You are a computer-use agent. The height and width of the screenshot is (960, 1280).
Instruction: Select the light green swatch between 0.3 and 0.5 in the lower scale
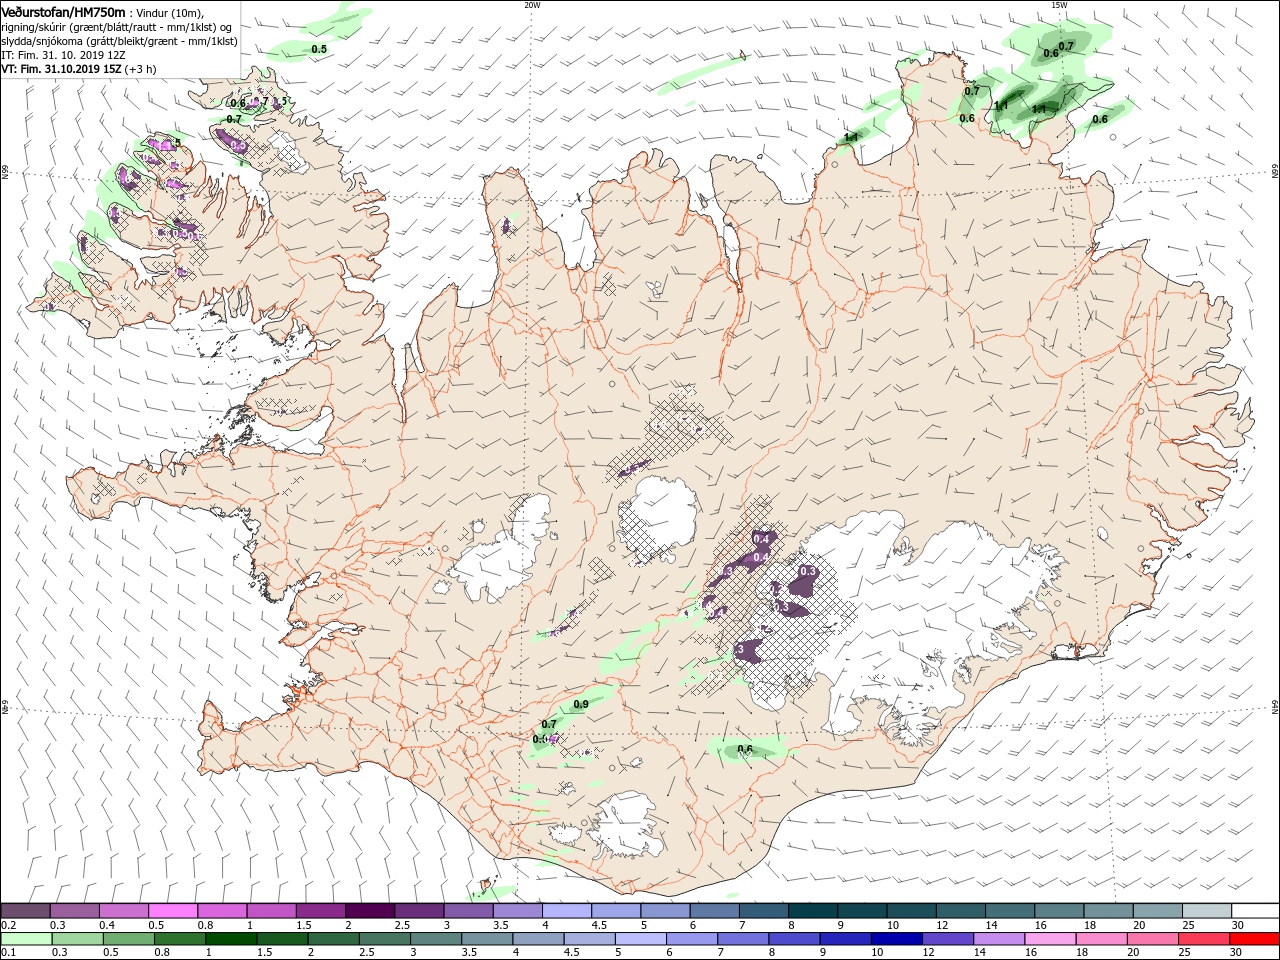tap(78, 939)
